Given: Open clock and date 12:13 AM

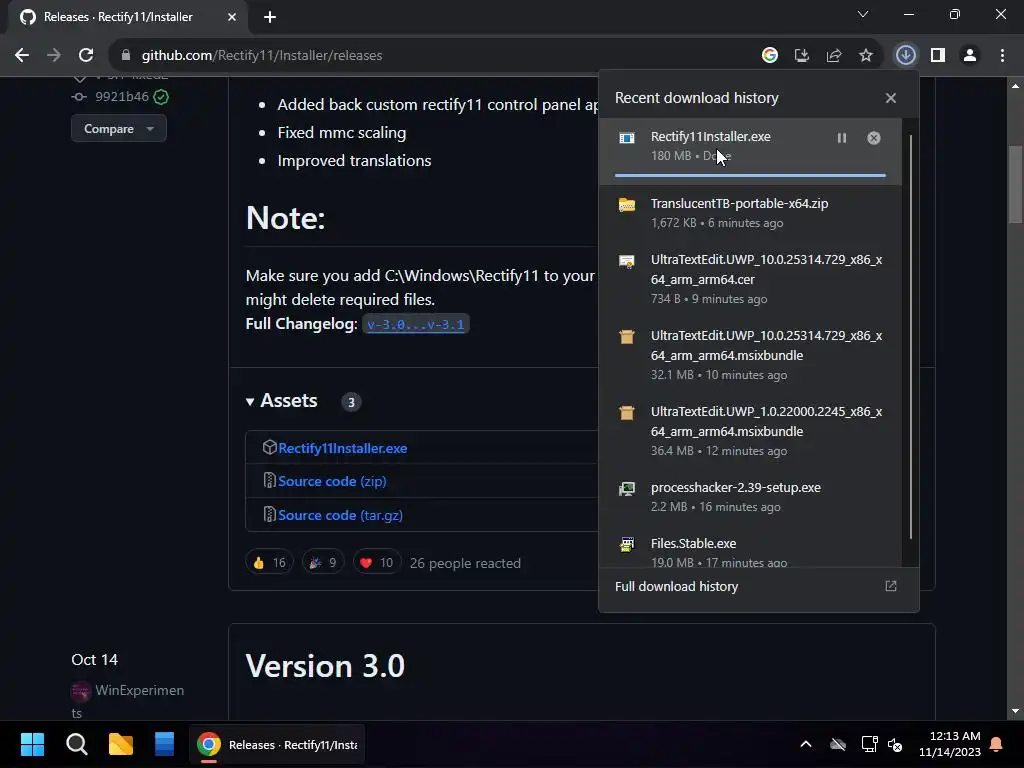Looking at the screenshot, I should click(x=950, y=744).
